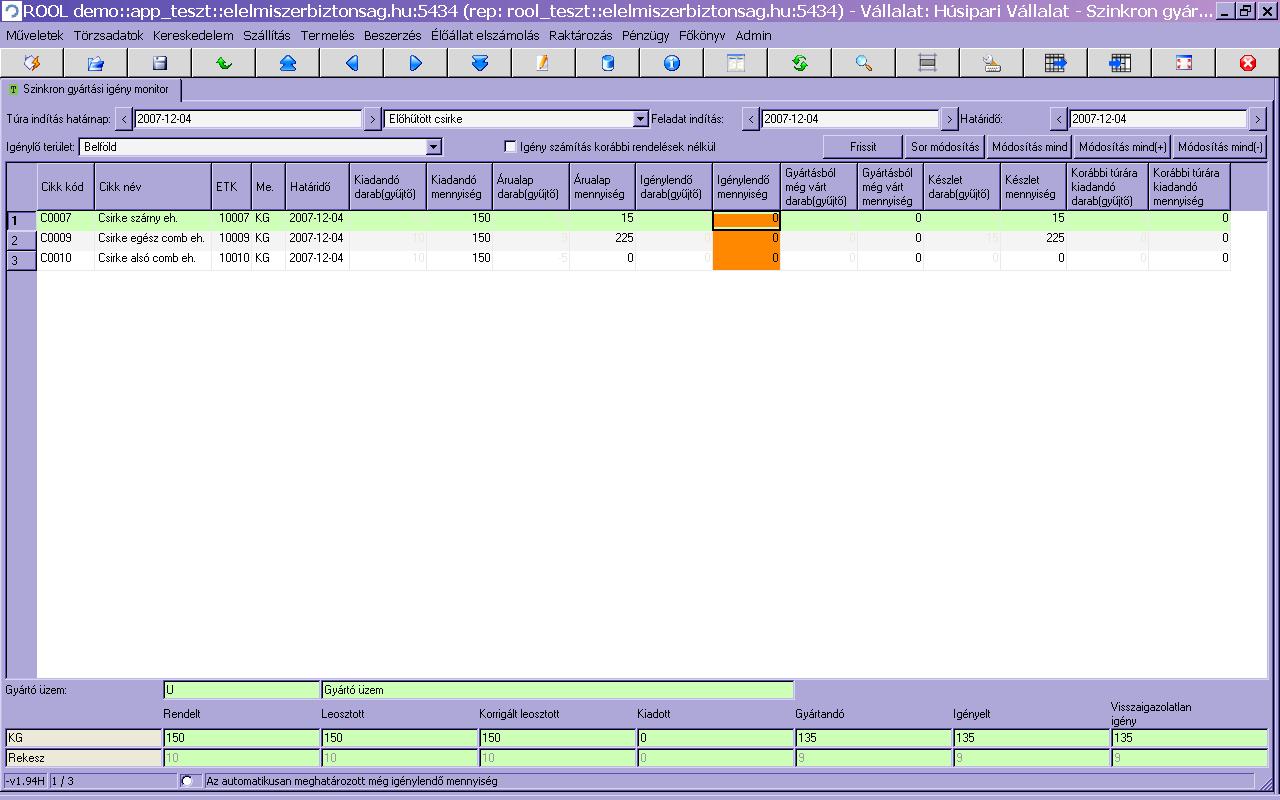Click the Határidő date input field
Screen dimensions: 1280x800
(x=1158, y=119)
